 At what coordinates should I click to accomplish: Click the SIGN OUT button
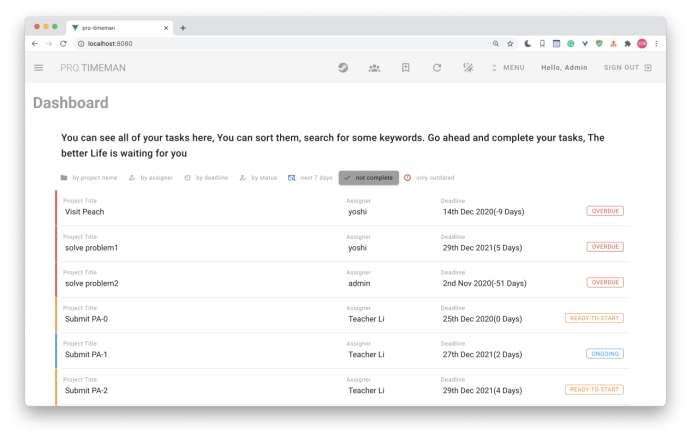pyautogui.click(x=627, y=68)
